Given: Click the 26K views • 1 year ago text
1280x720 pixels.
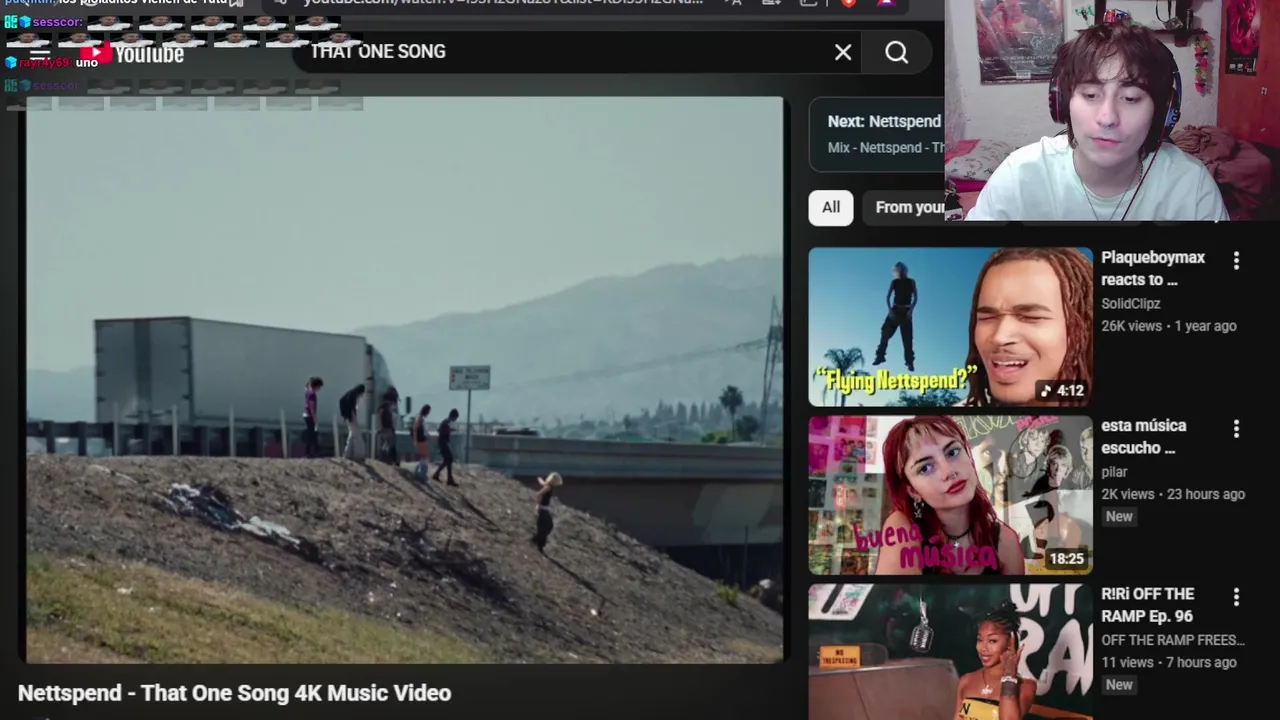Looking at the screenshot, I should point(1169,325).
